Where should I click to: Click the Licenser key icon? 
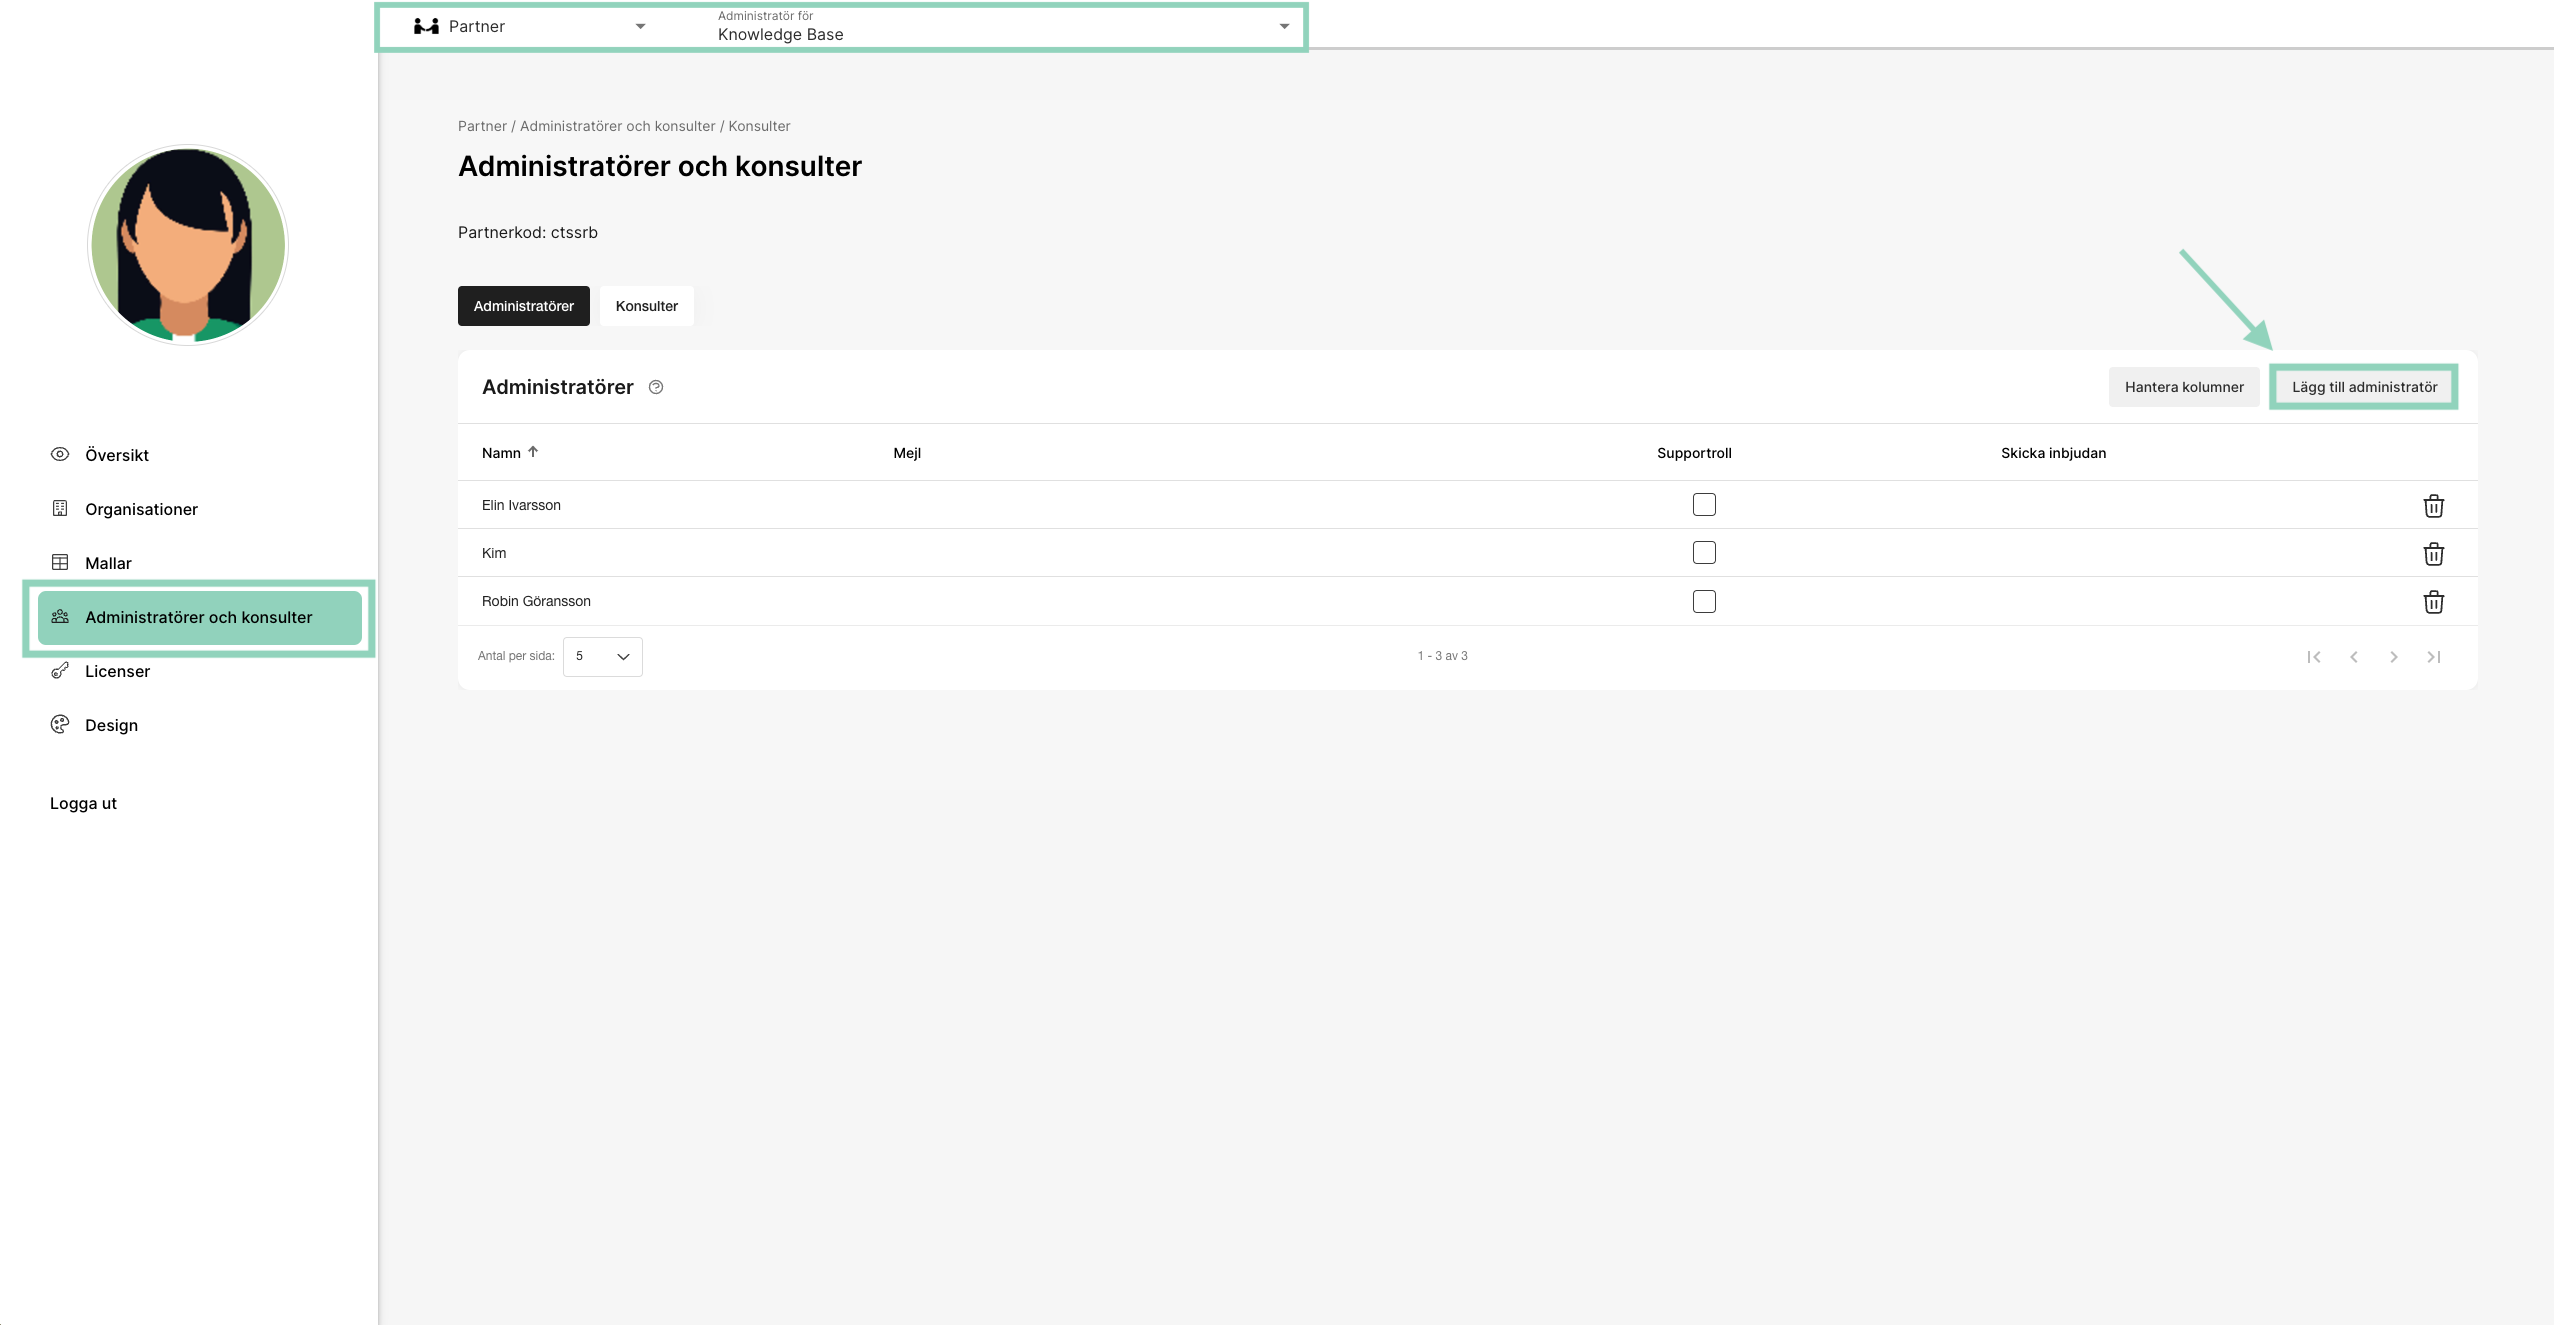pos(60,670)
